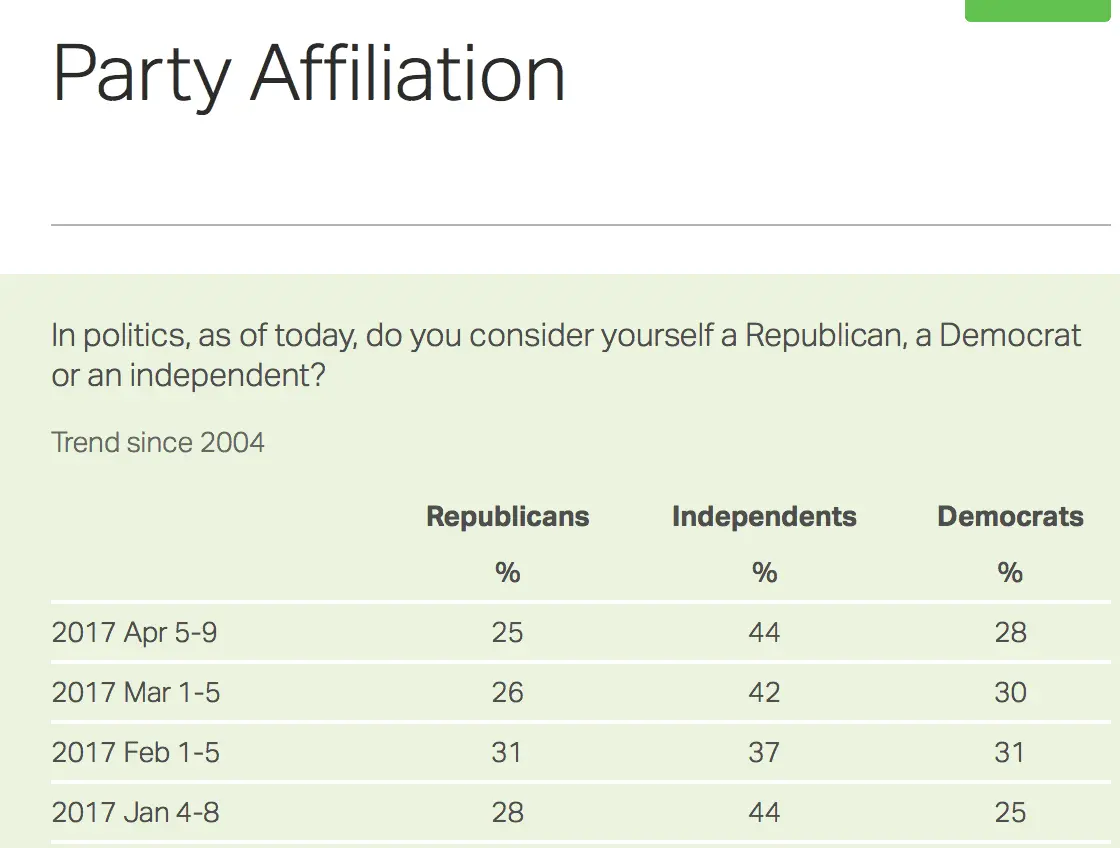Select the Republicans column header

[508, 517]
